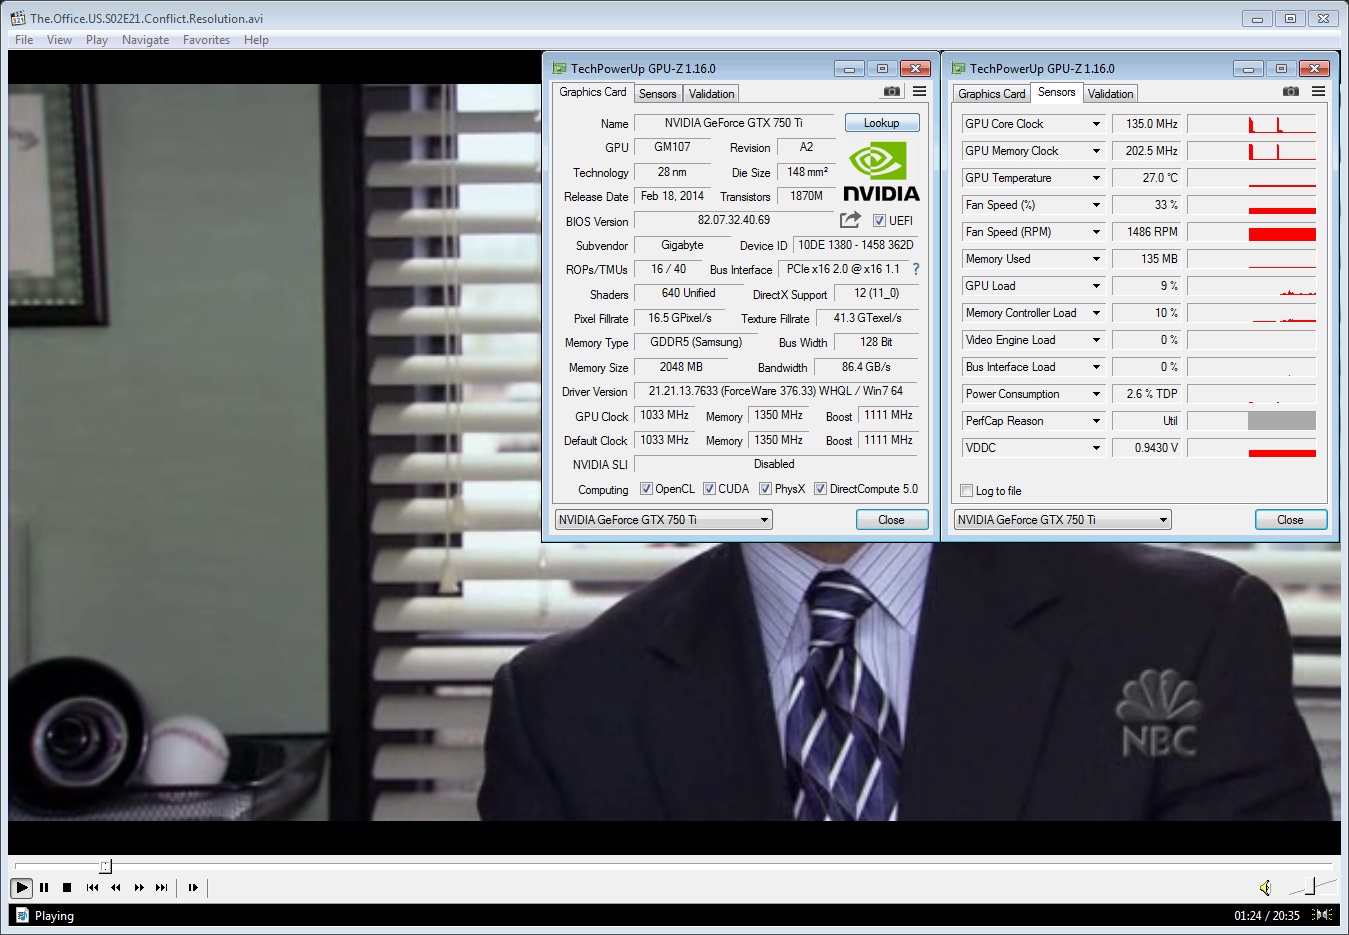Take screenshot in Graphics Card GPU-Z window
Image resolution: width=1349 pixels, height=935 pixels.
[x=892, y=91]
